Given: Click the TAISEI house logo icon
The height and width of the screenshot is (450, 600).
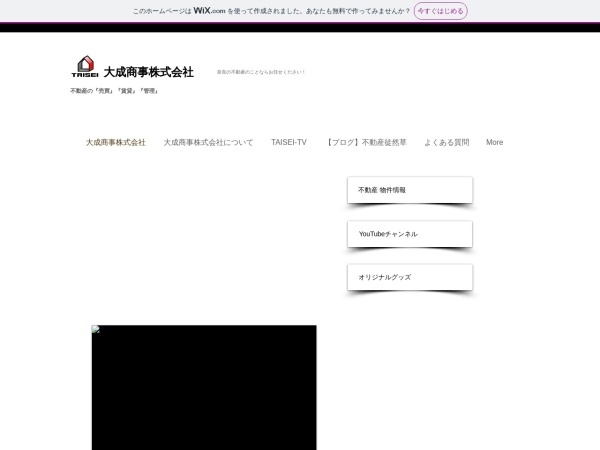Looking at the screenshot, I should tap(85, 66).
